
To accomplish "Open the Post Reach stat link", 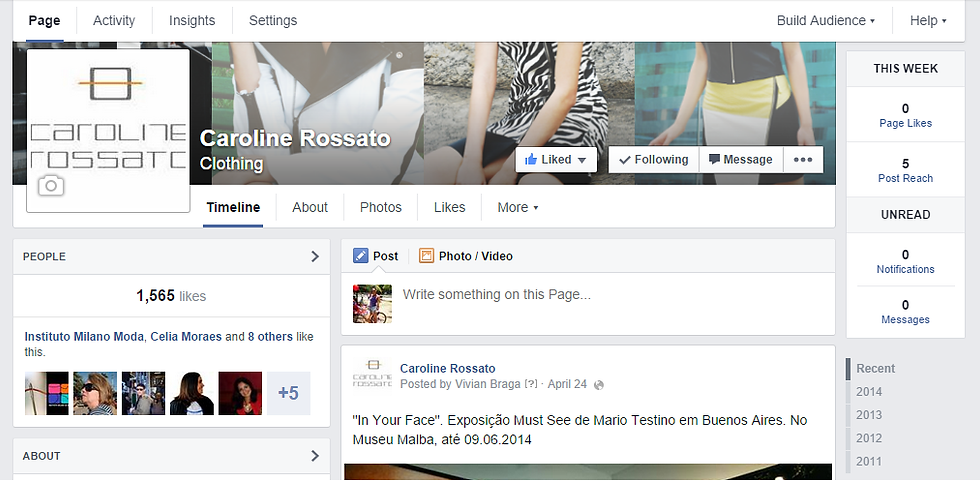I will (x=905, y=179).
